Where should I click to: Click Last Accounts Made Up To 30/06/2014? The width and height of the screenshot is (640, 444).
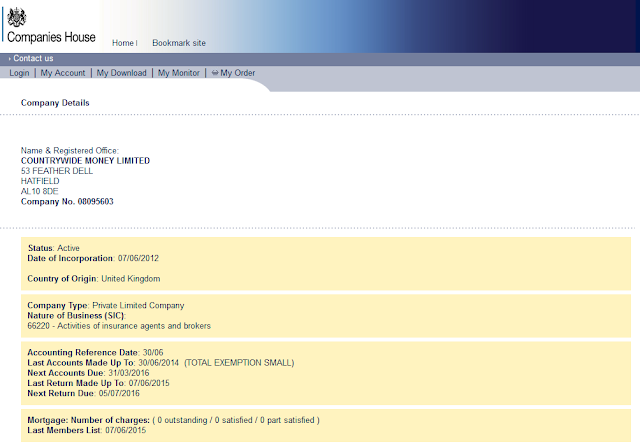point(103,363)
